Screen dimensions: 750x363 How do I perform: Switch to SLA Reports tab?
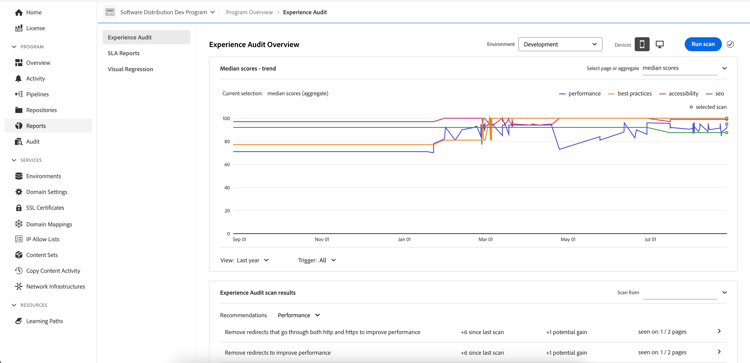123,53
